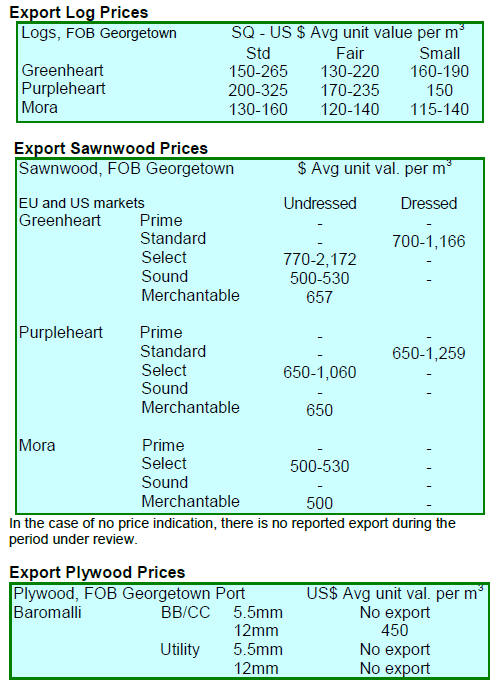This screenshot has width=498, height=691.
Task: Select Greenheart Merchantable value 657
Action: pyautogui.click(x=320, y=297)
